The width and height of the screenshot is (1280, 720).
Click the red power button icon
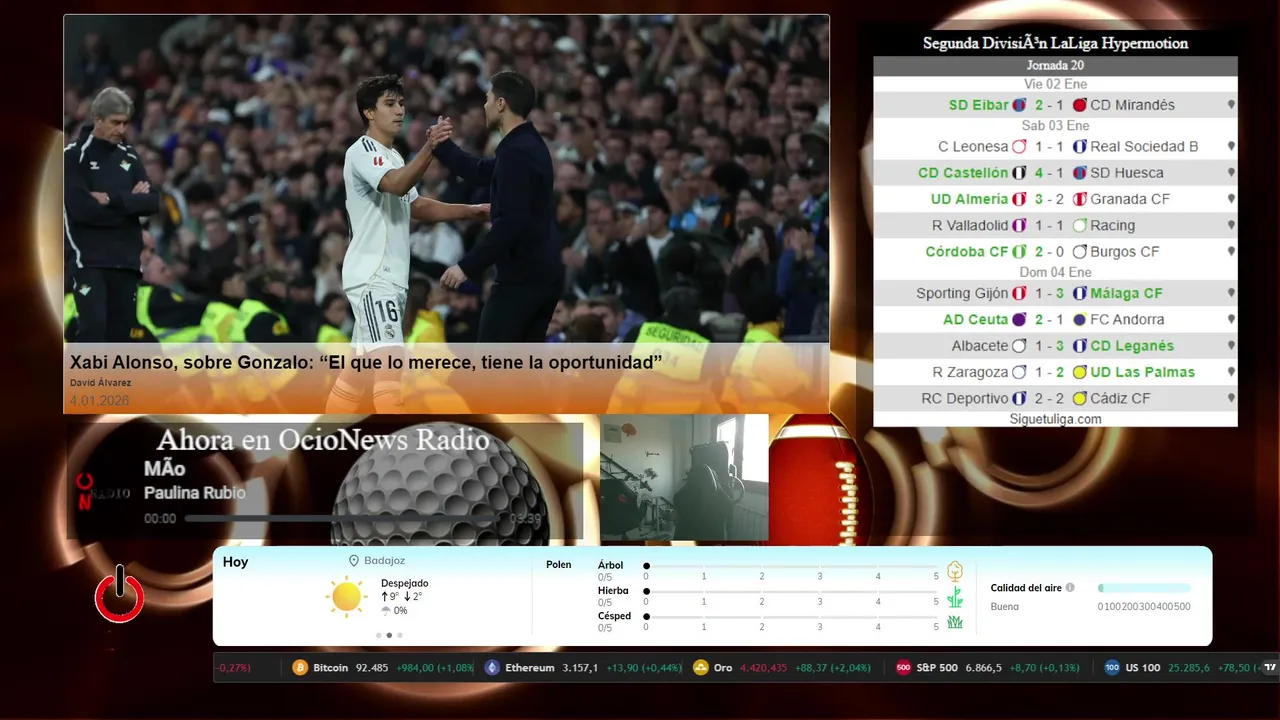coord(119,594)
